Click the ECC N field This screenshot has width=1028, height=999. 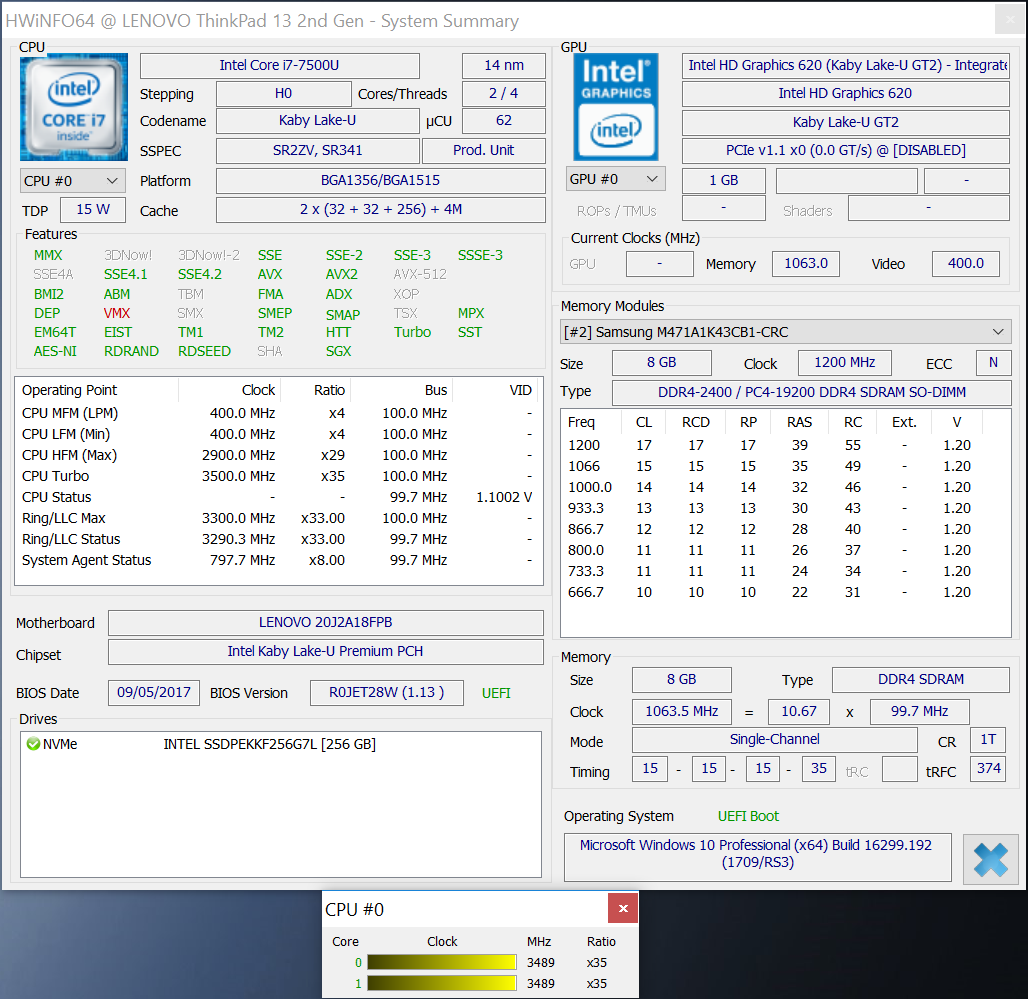[x=993, y=362]
